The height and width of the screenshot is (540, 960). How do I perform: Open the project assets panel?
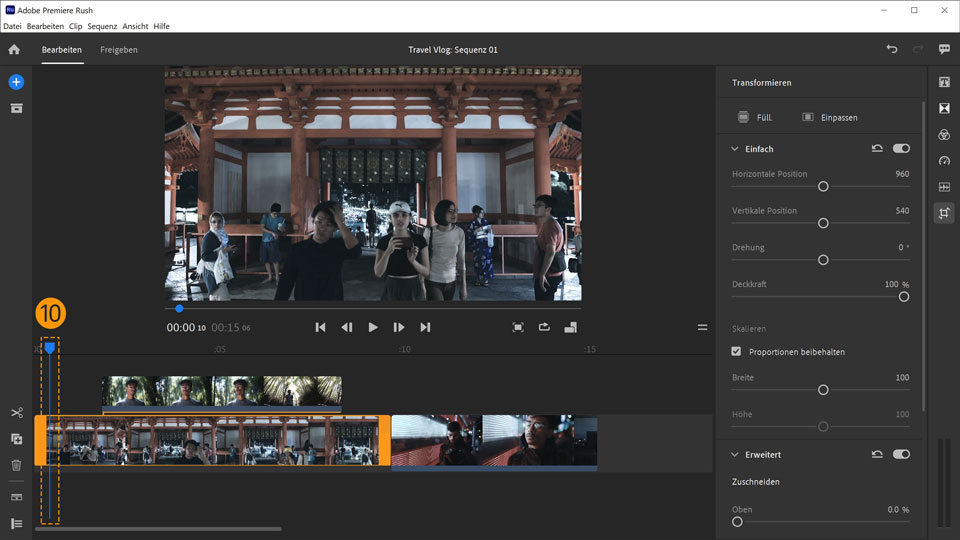coord(17,108)
